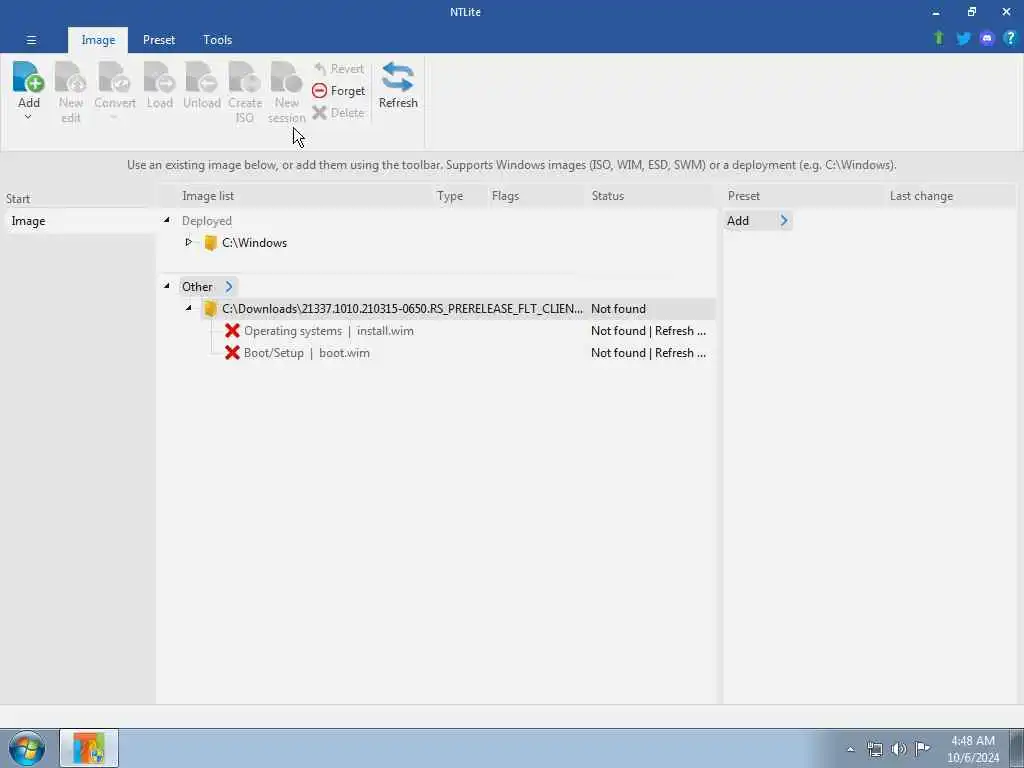Open the Tools ribbon tab
The image size is (1024, 768).
pos(217,40)
